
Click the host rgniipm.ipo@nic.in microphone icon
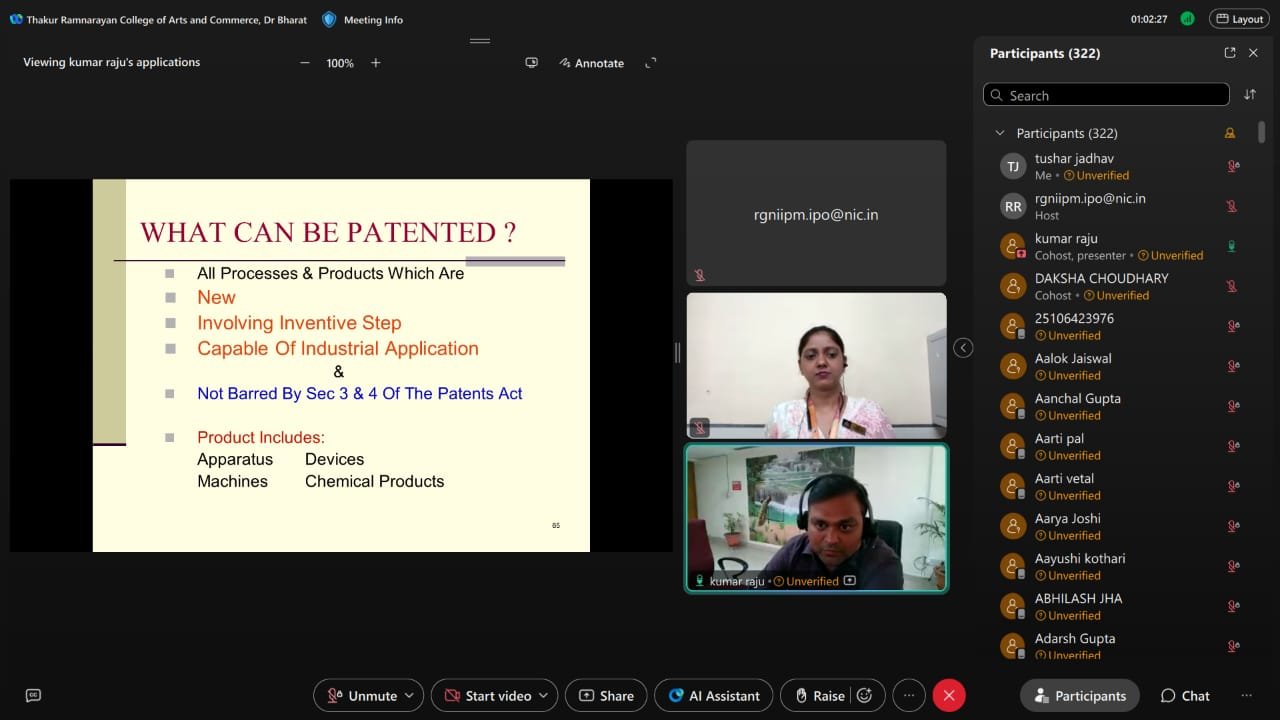[x=1232, y=207]
